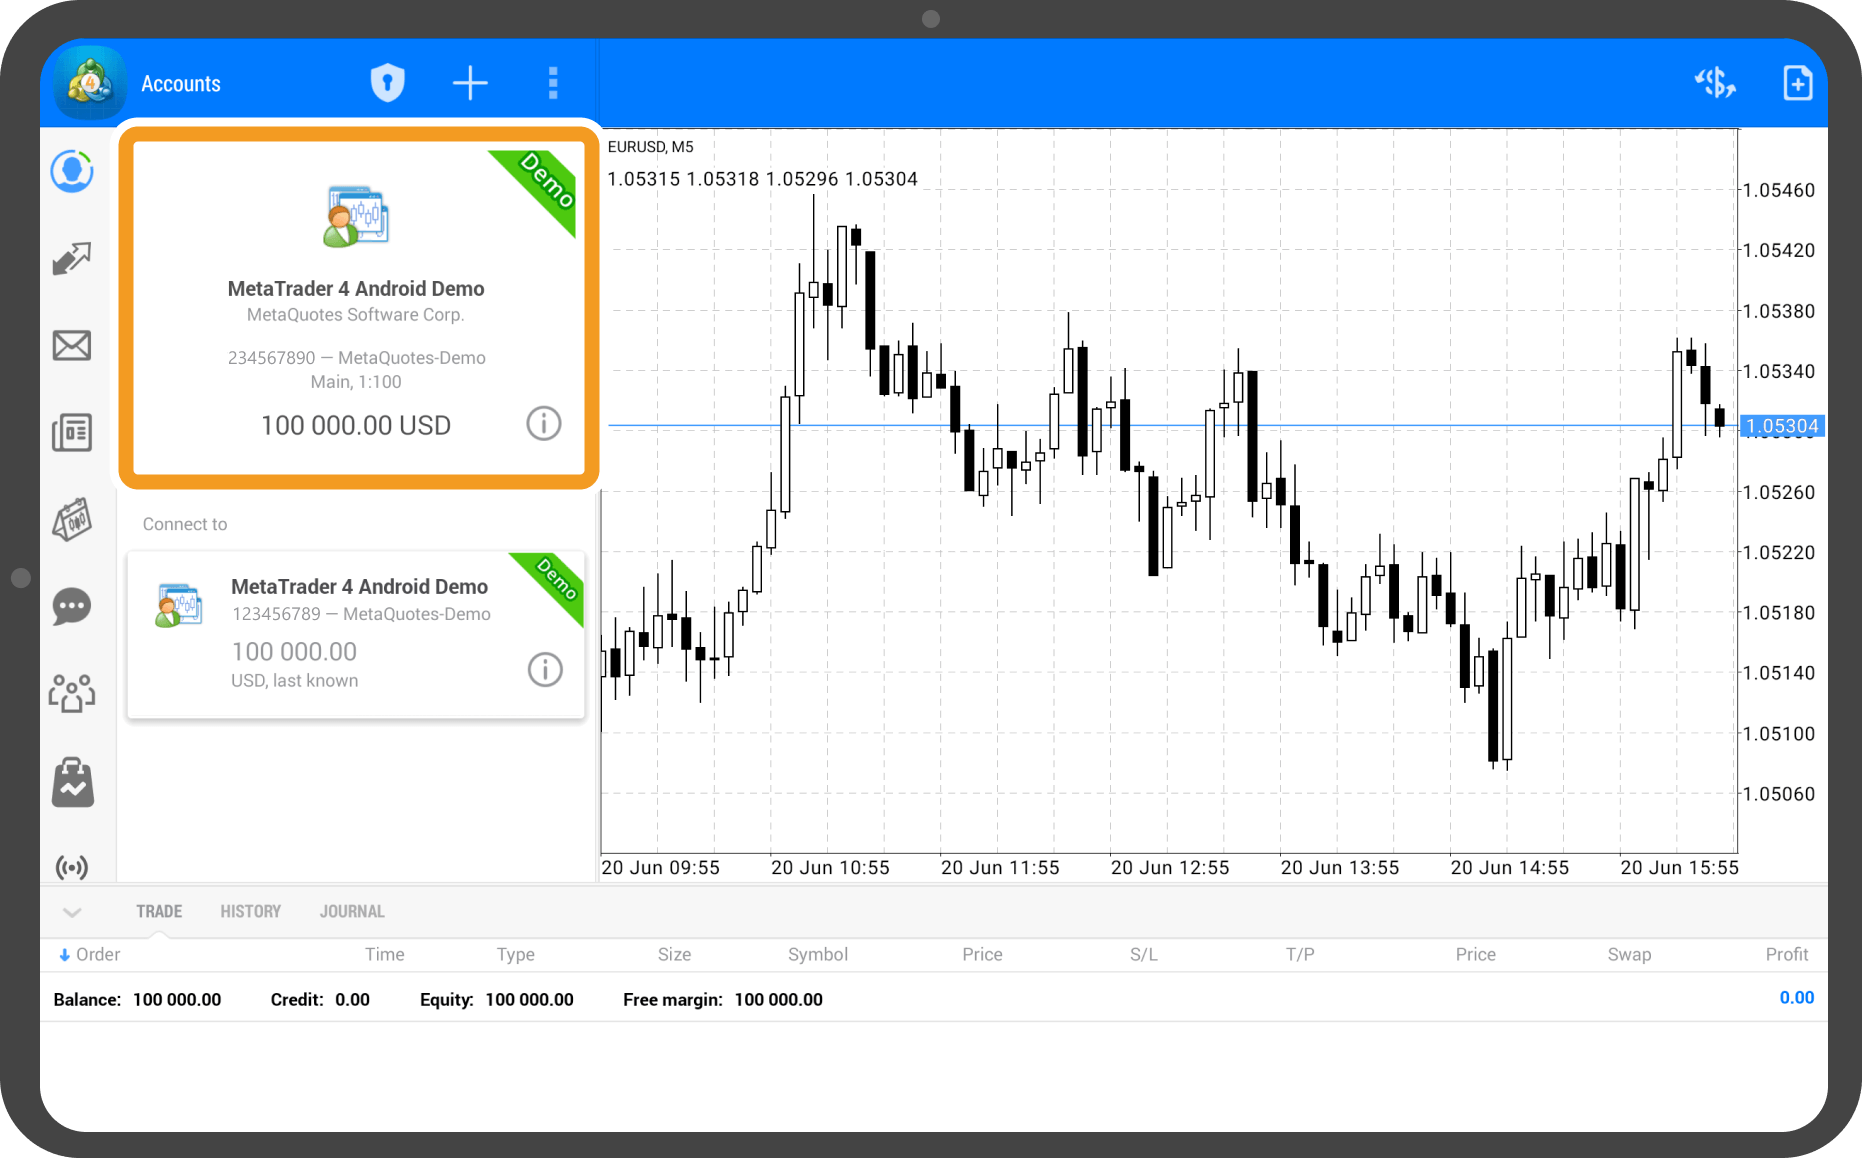This screenshot has width=1862, height=1158.
Task: Open the chat bubble messages icon
Action: (72, 607)
